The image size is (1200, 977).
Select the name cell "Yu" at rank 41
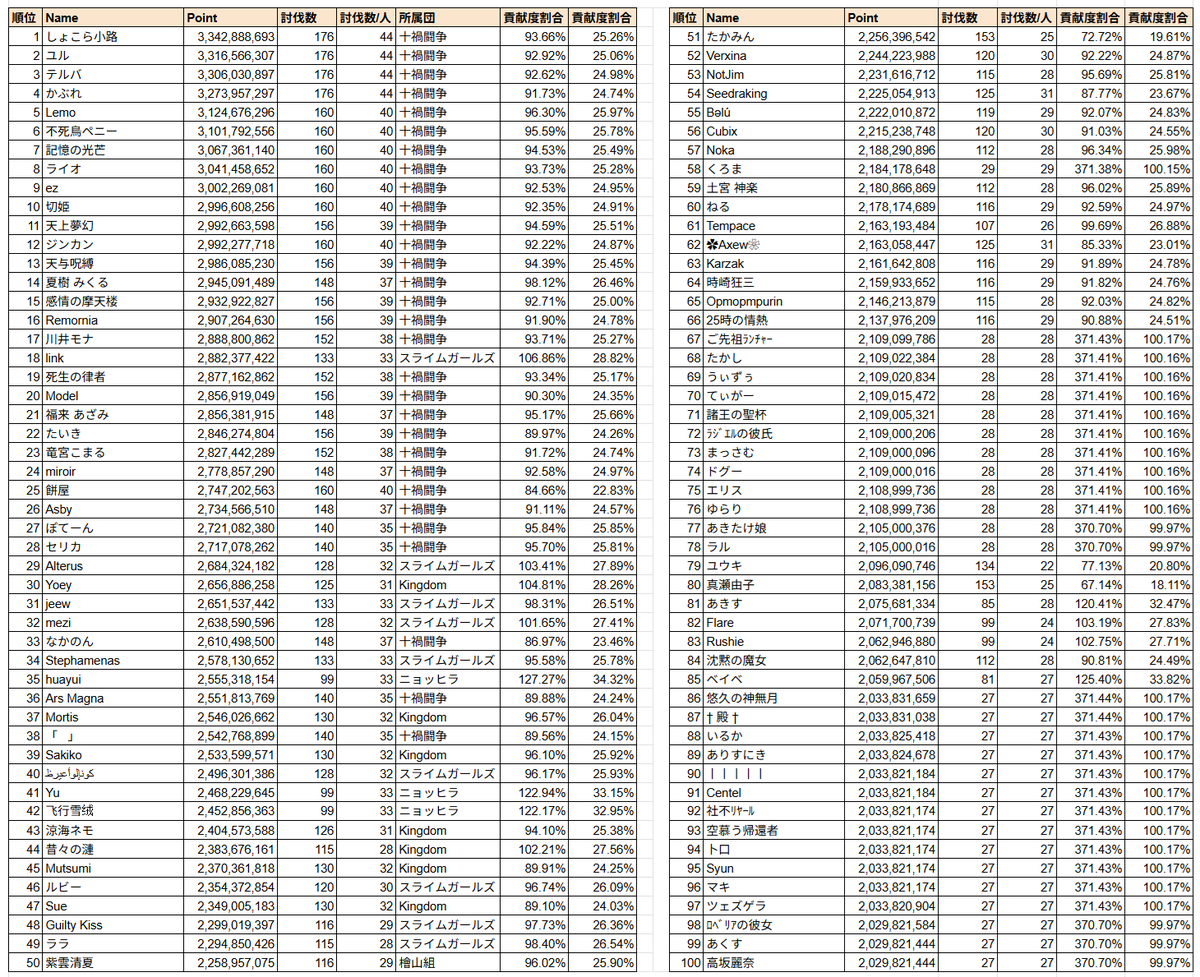pos(113,792)
